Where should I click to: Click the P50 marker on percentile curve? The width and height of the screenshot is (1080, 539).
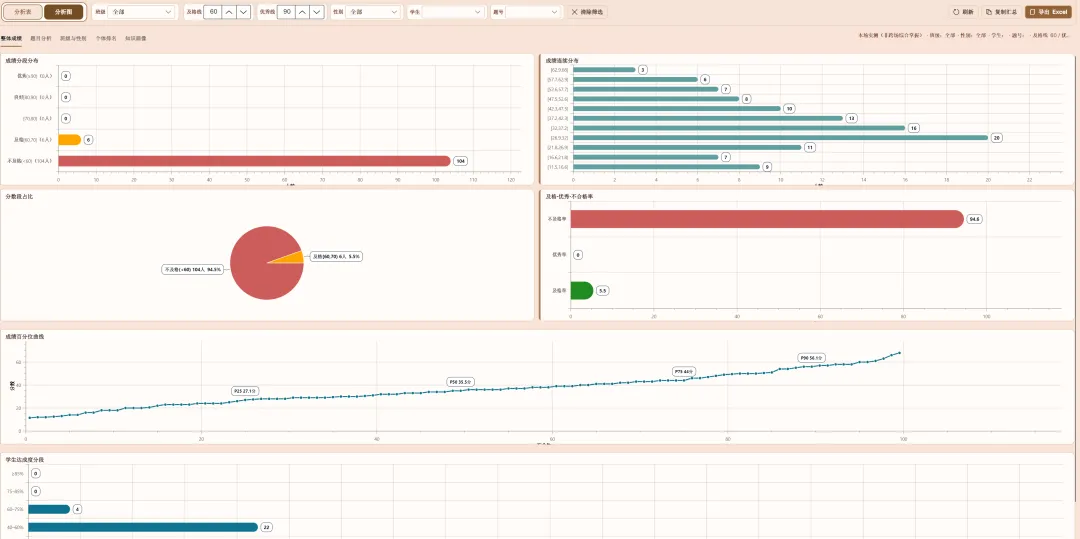coord(459,381)
